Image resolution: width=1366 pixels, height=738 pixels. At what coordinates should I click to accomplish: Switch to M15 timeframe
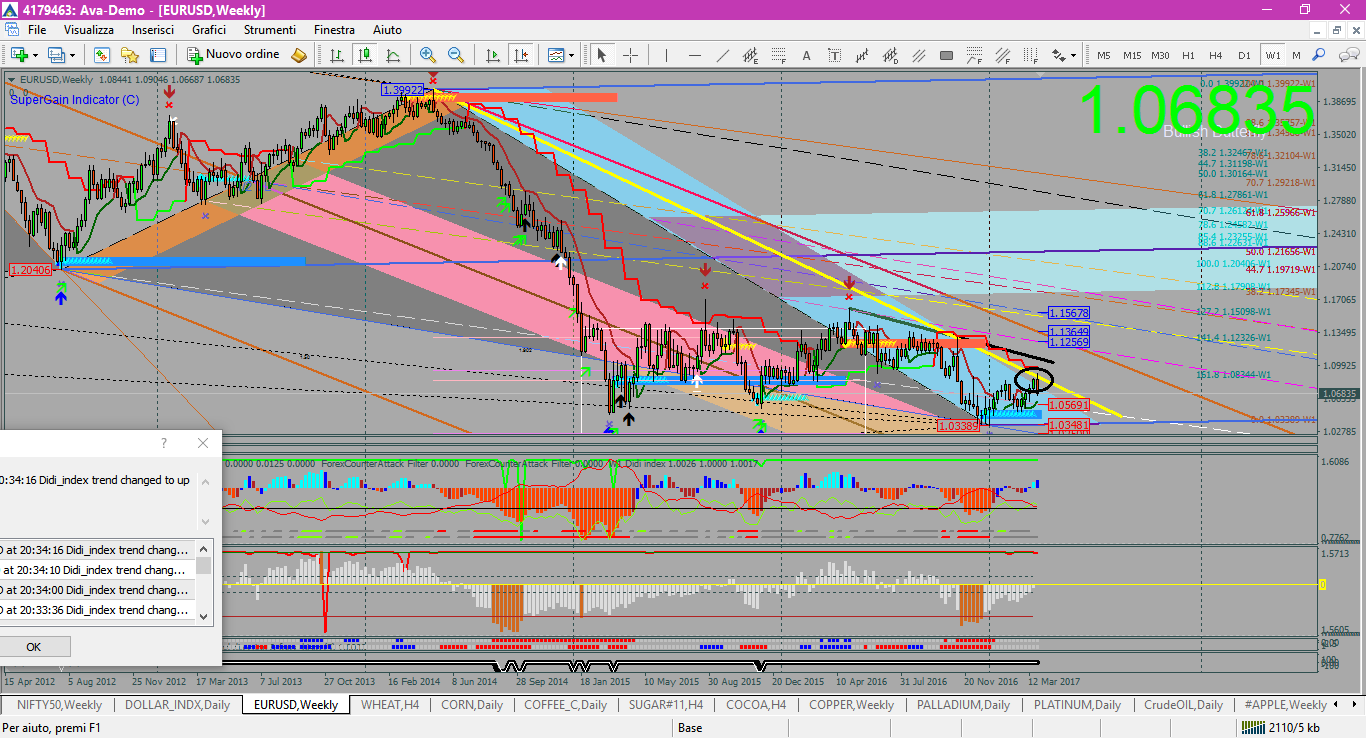pyautogui.click(x=1132, y=55)
